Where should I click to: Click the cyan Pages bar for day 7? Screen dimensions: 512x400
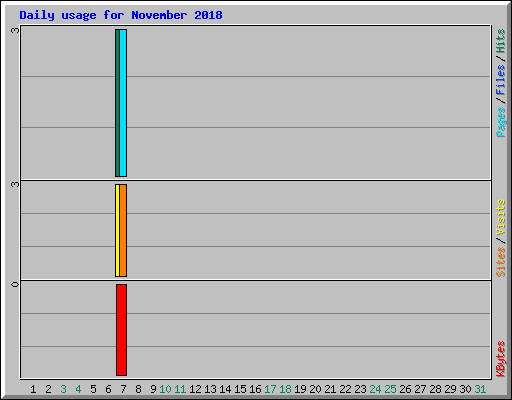123,103
